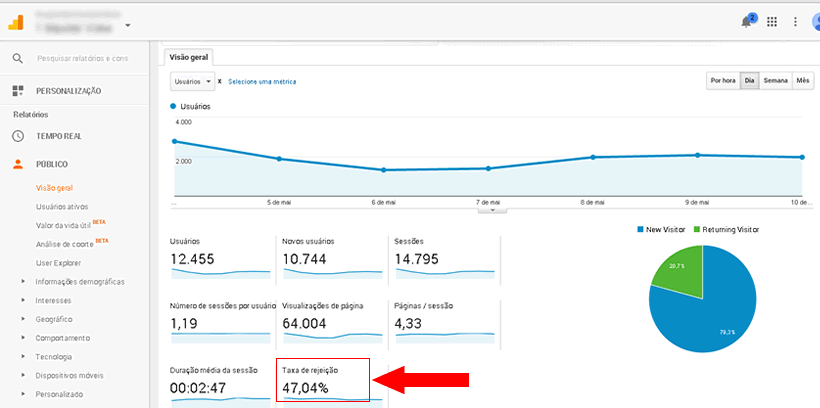Viewport: 820px width, 408px height.
Task: Click the user account avatar
Action: [x=816, y=21]
